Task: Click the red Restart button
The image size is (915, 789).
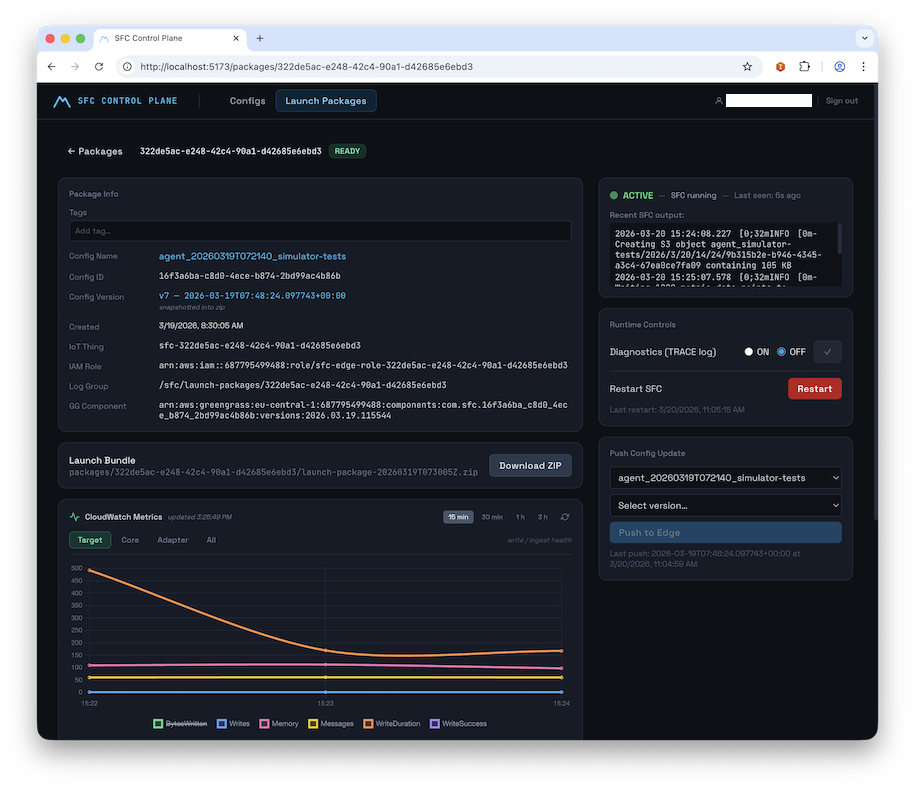Action: point(815,389)
